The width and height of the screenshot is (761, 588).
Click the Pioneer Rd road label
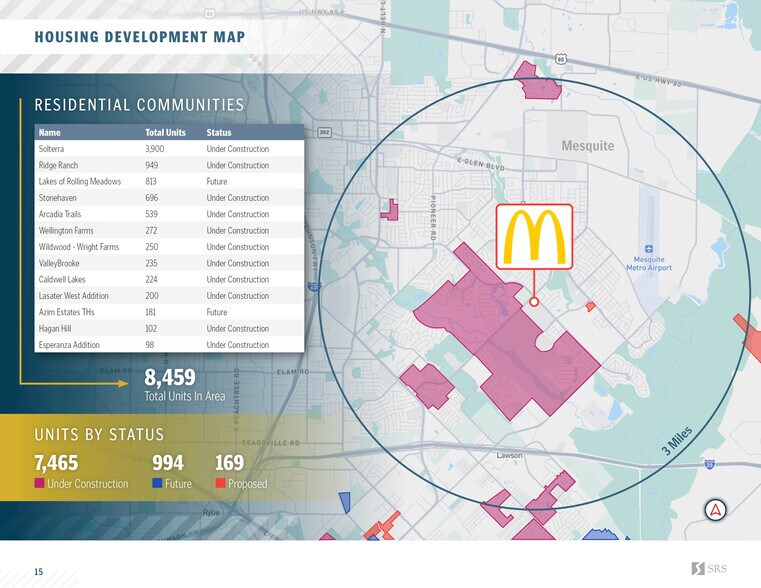[x=433, y=218]
